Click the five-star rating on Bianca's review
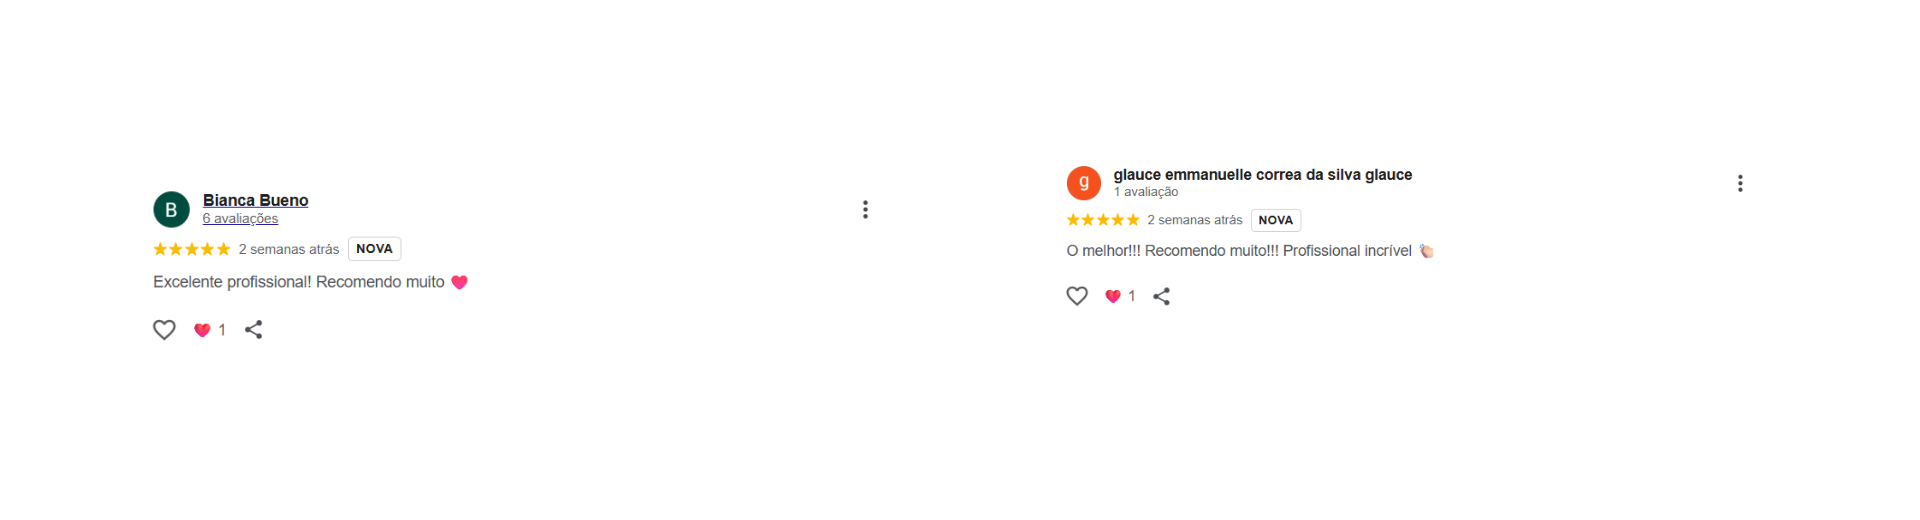Screen dimensions: 1920x520 click(x=192, y=249)
